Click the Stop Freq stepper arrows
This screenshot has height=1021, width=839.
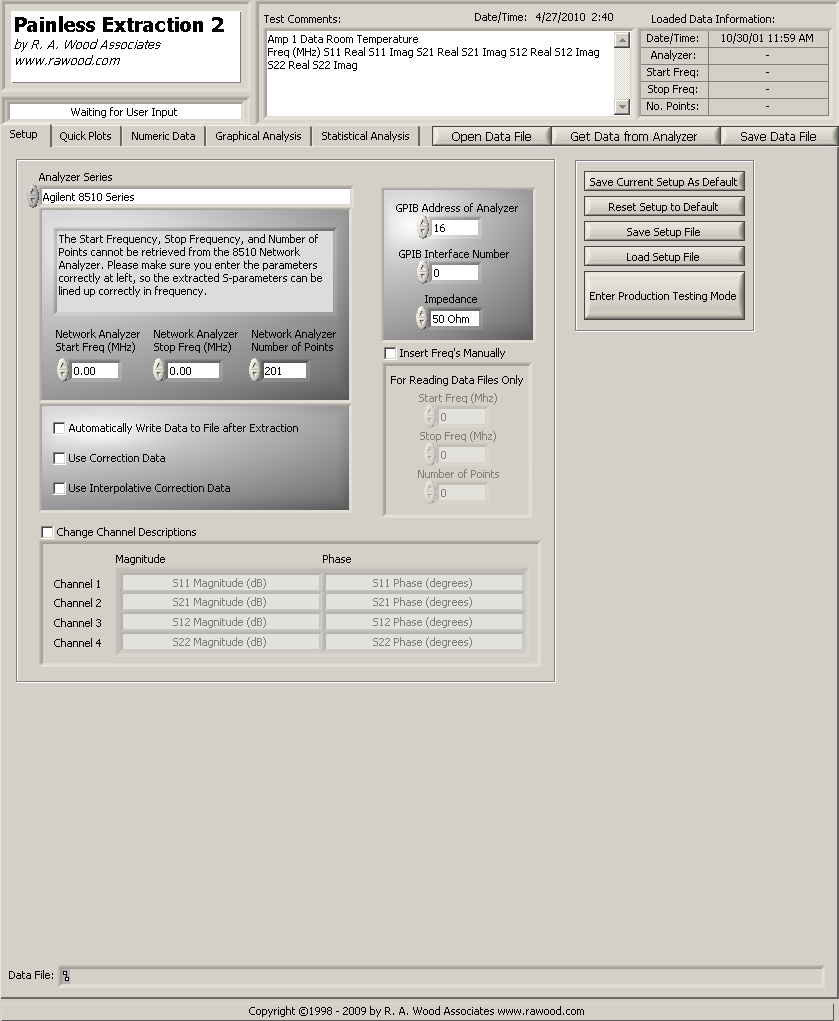click(x=159, y=371)
